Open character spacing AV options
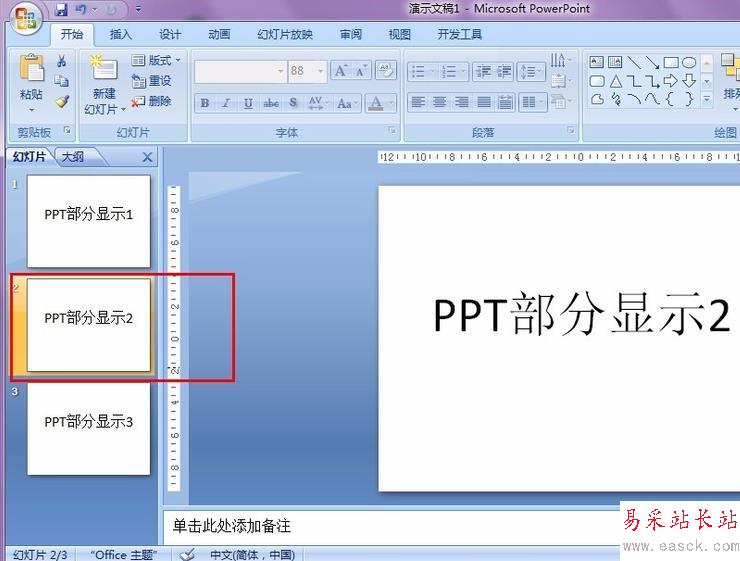Screen dimensions: 740x561 coord(318,103)
